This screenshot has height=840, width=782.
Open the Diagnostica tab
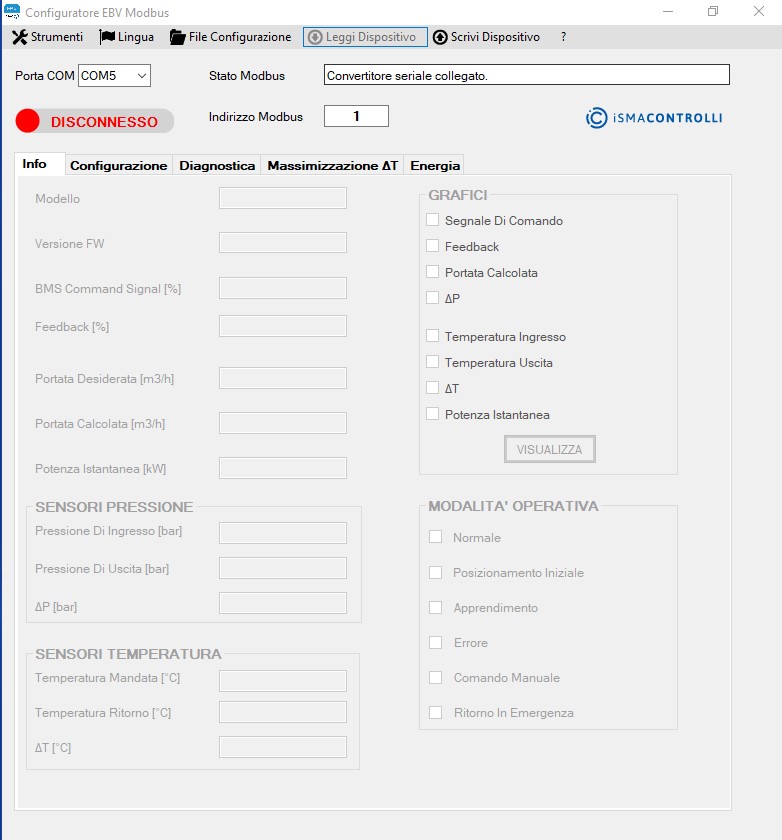[x=217, y=166]
